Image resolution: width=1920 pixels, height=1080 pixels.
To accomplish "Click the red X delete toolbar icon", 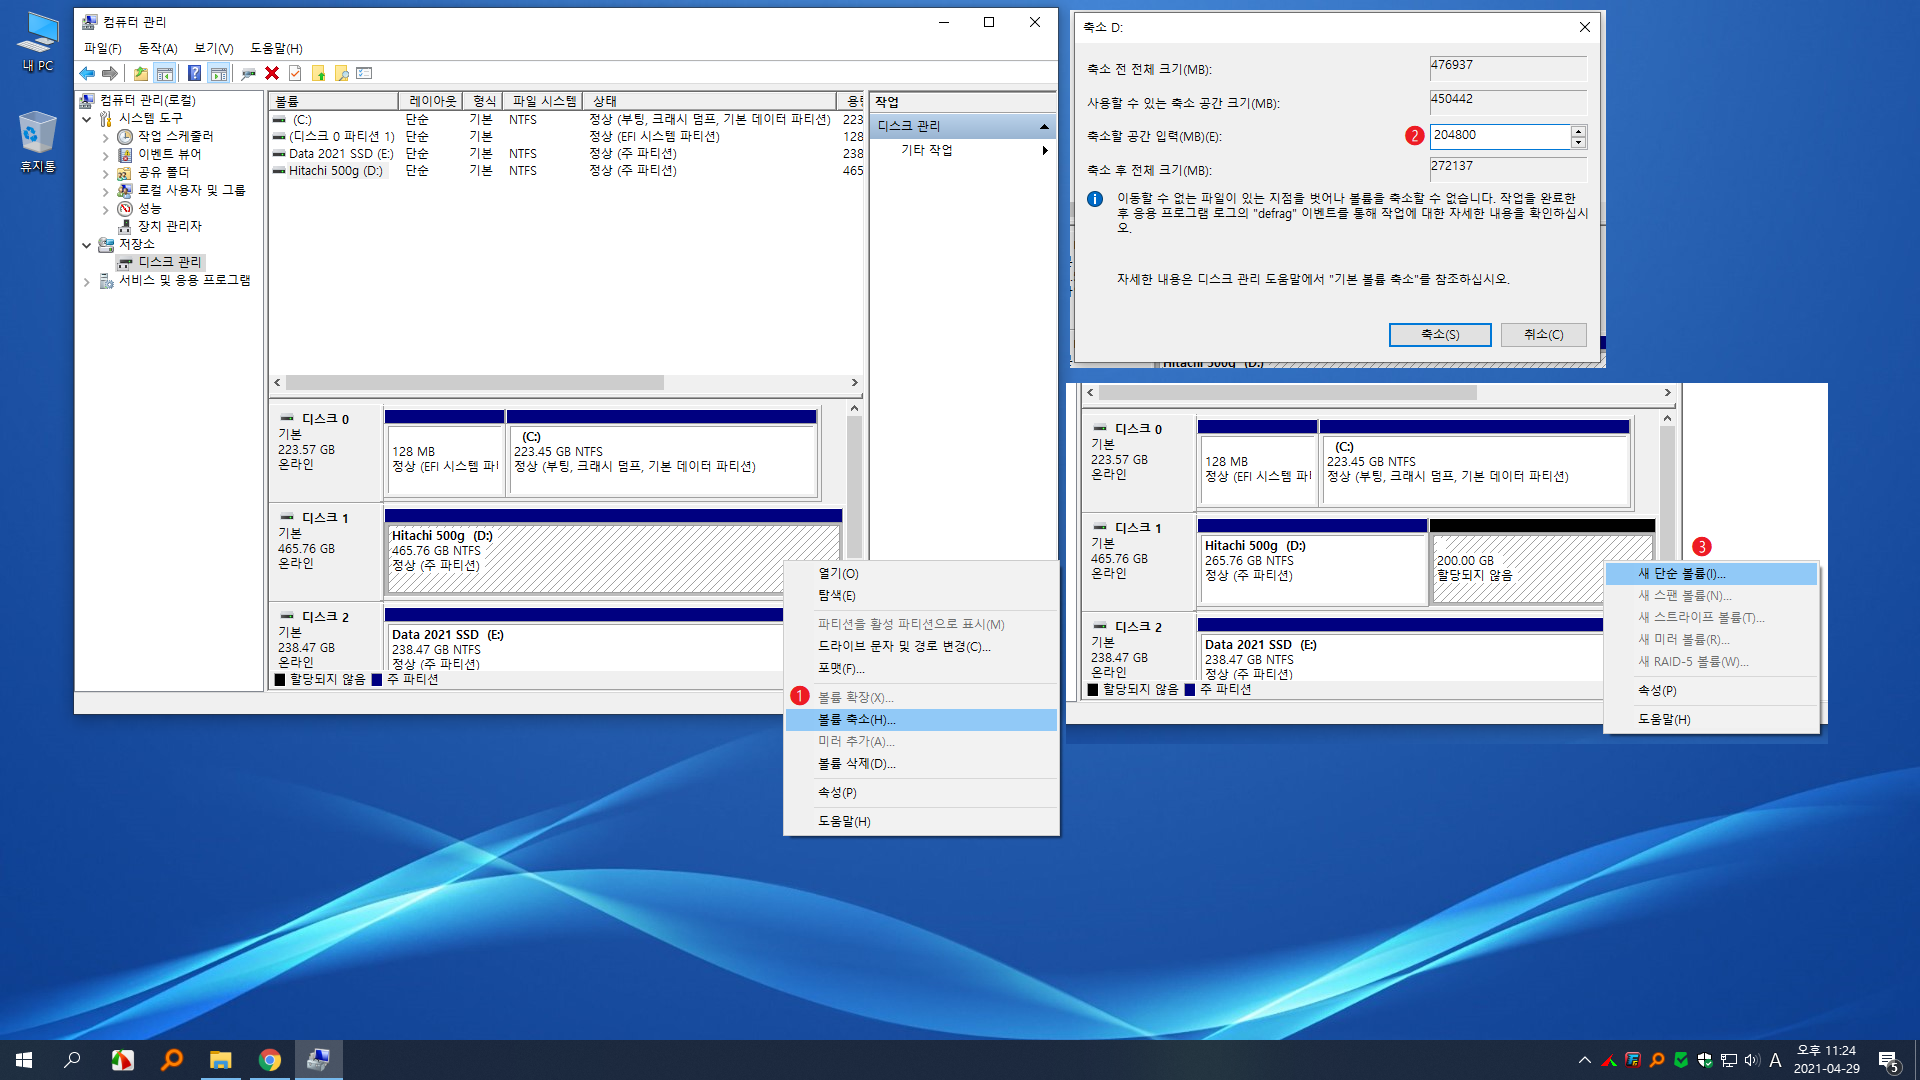I will coord(272,73).
